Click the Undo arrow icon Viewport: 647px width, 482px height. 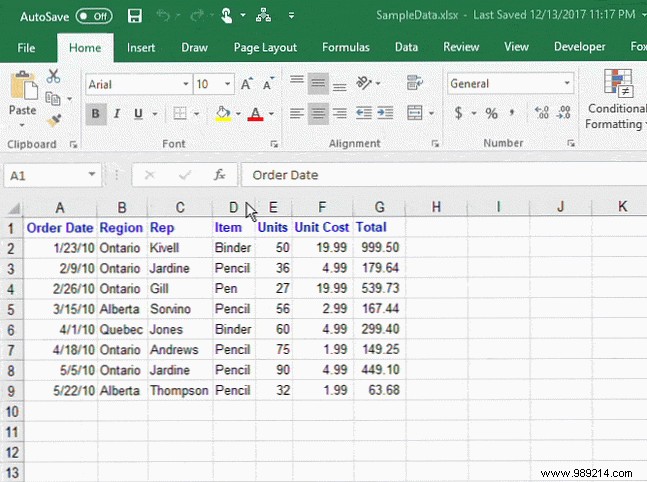[x=163, y=16]
